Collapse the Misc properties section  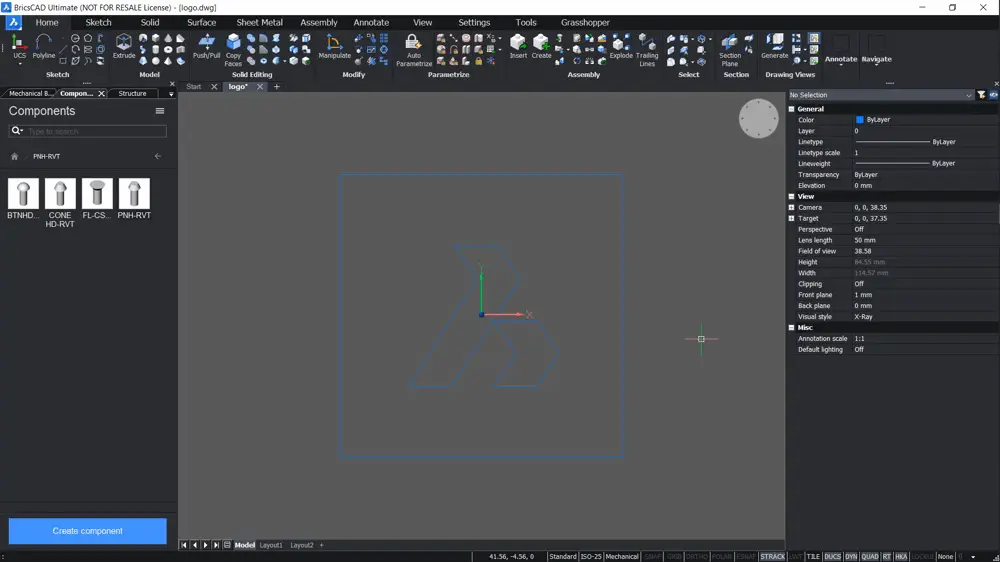[791, 327]
